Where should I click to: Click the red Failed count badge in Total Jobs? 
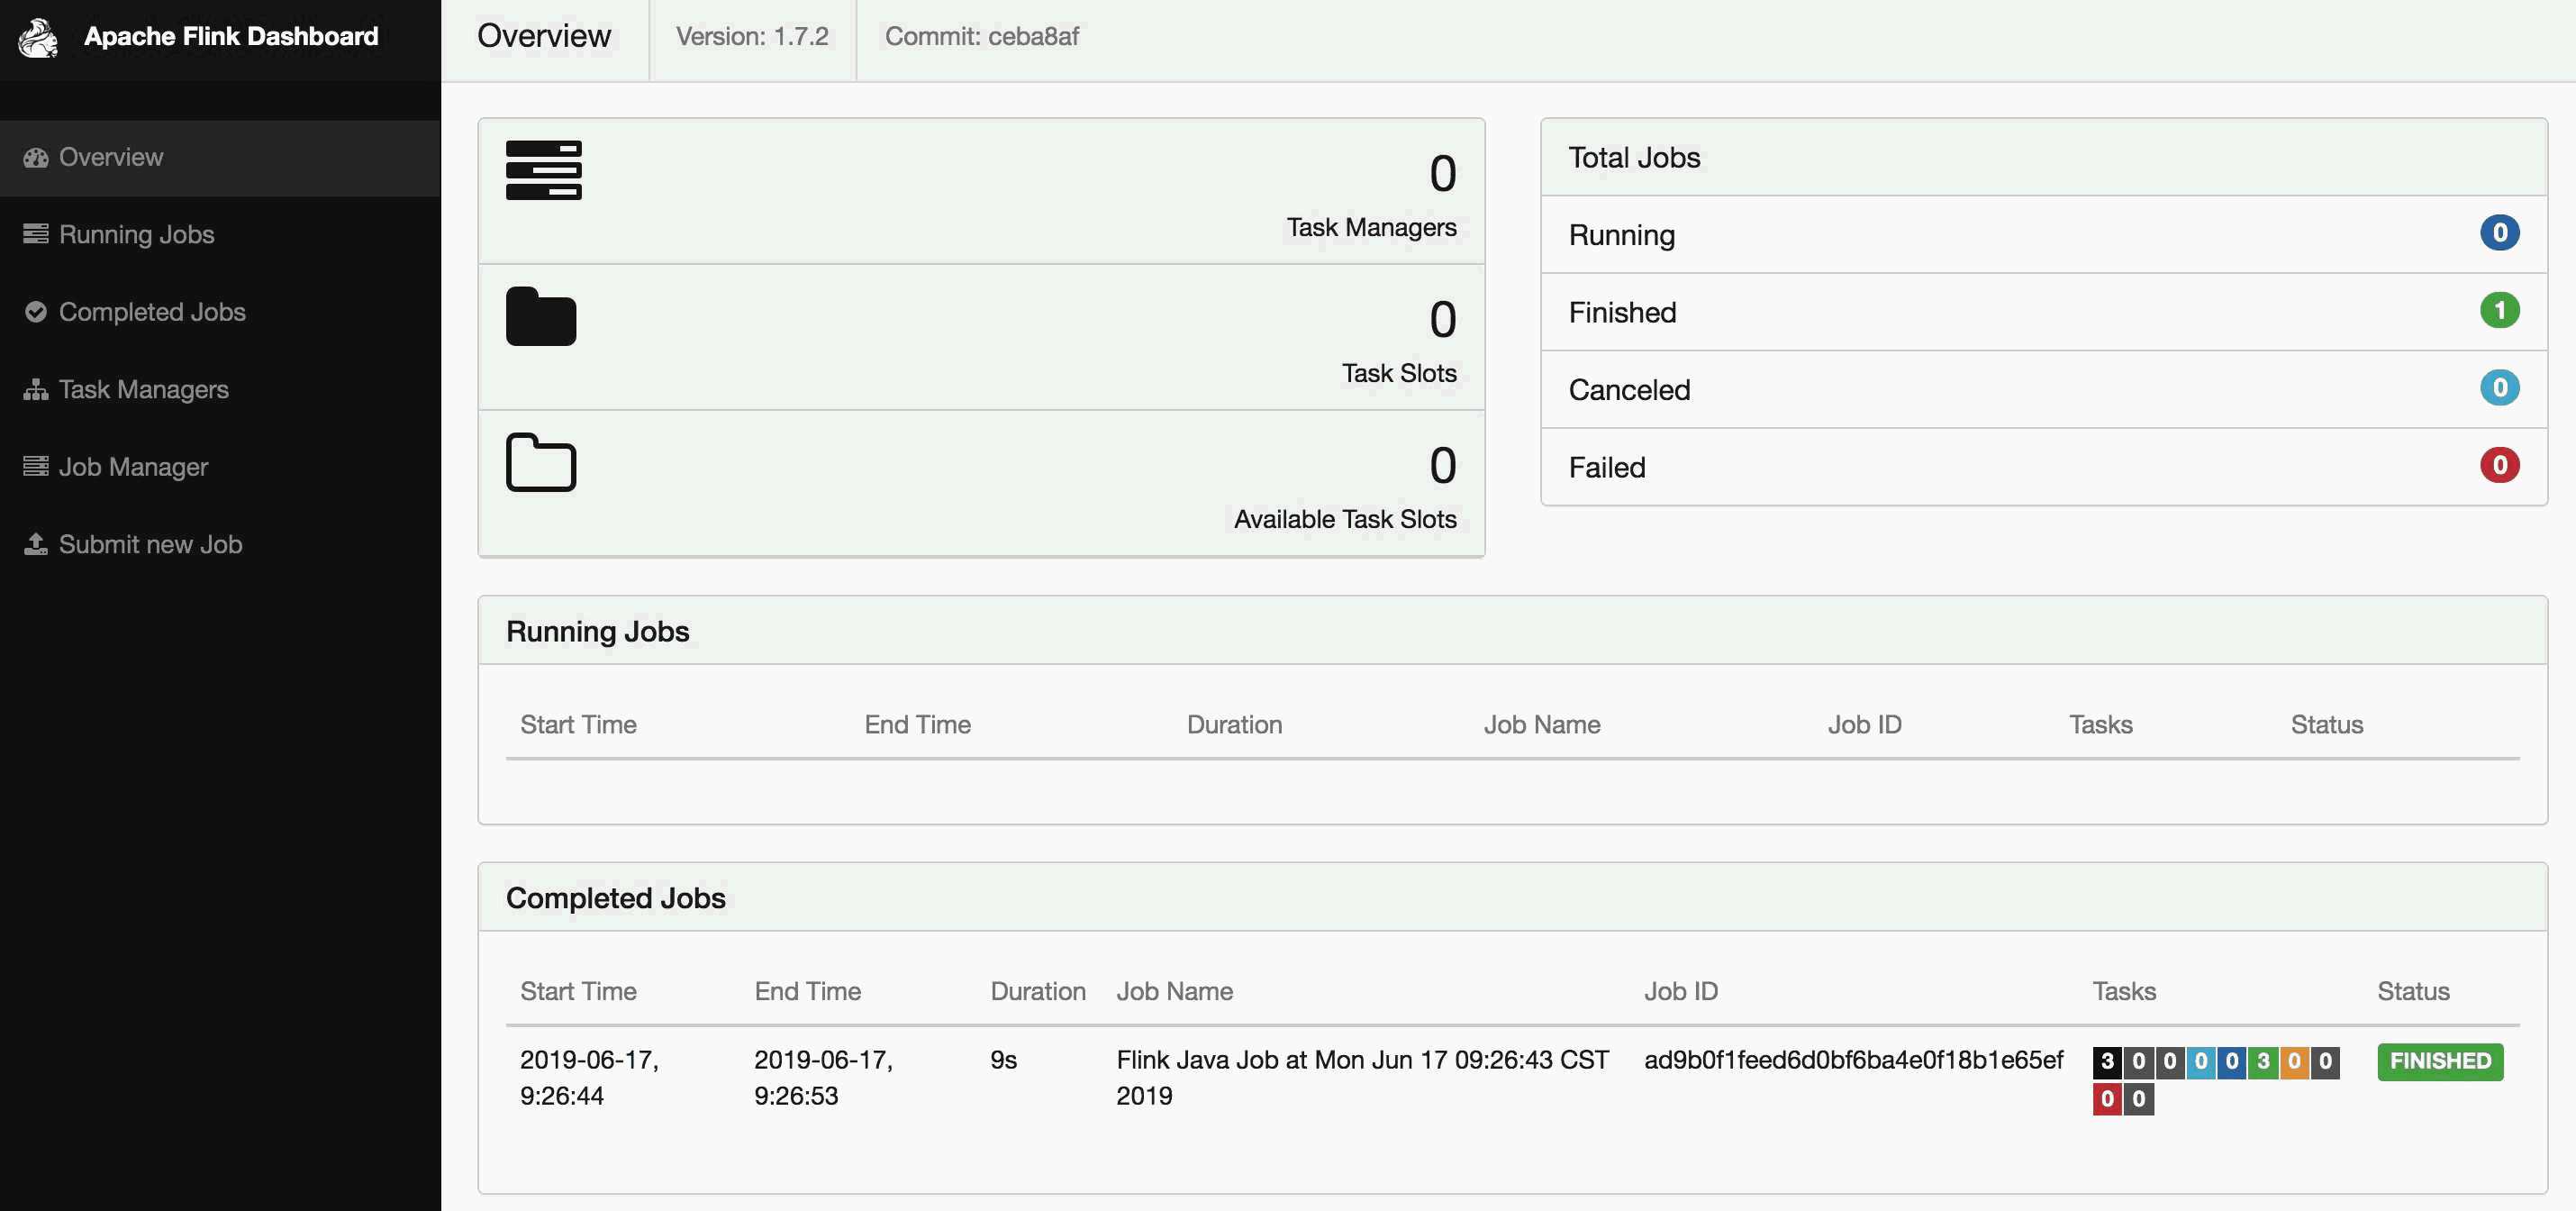(x=2499, y=465)
